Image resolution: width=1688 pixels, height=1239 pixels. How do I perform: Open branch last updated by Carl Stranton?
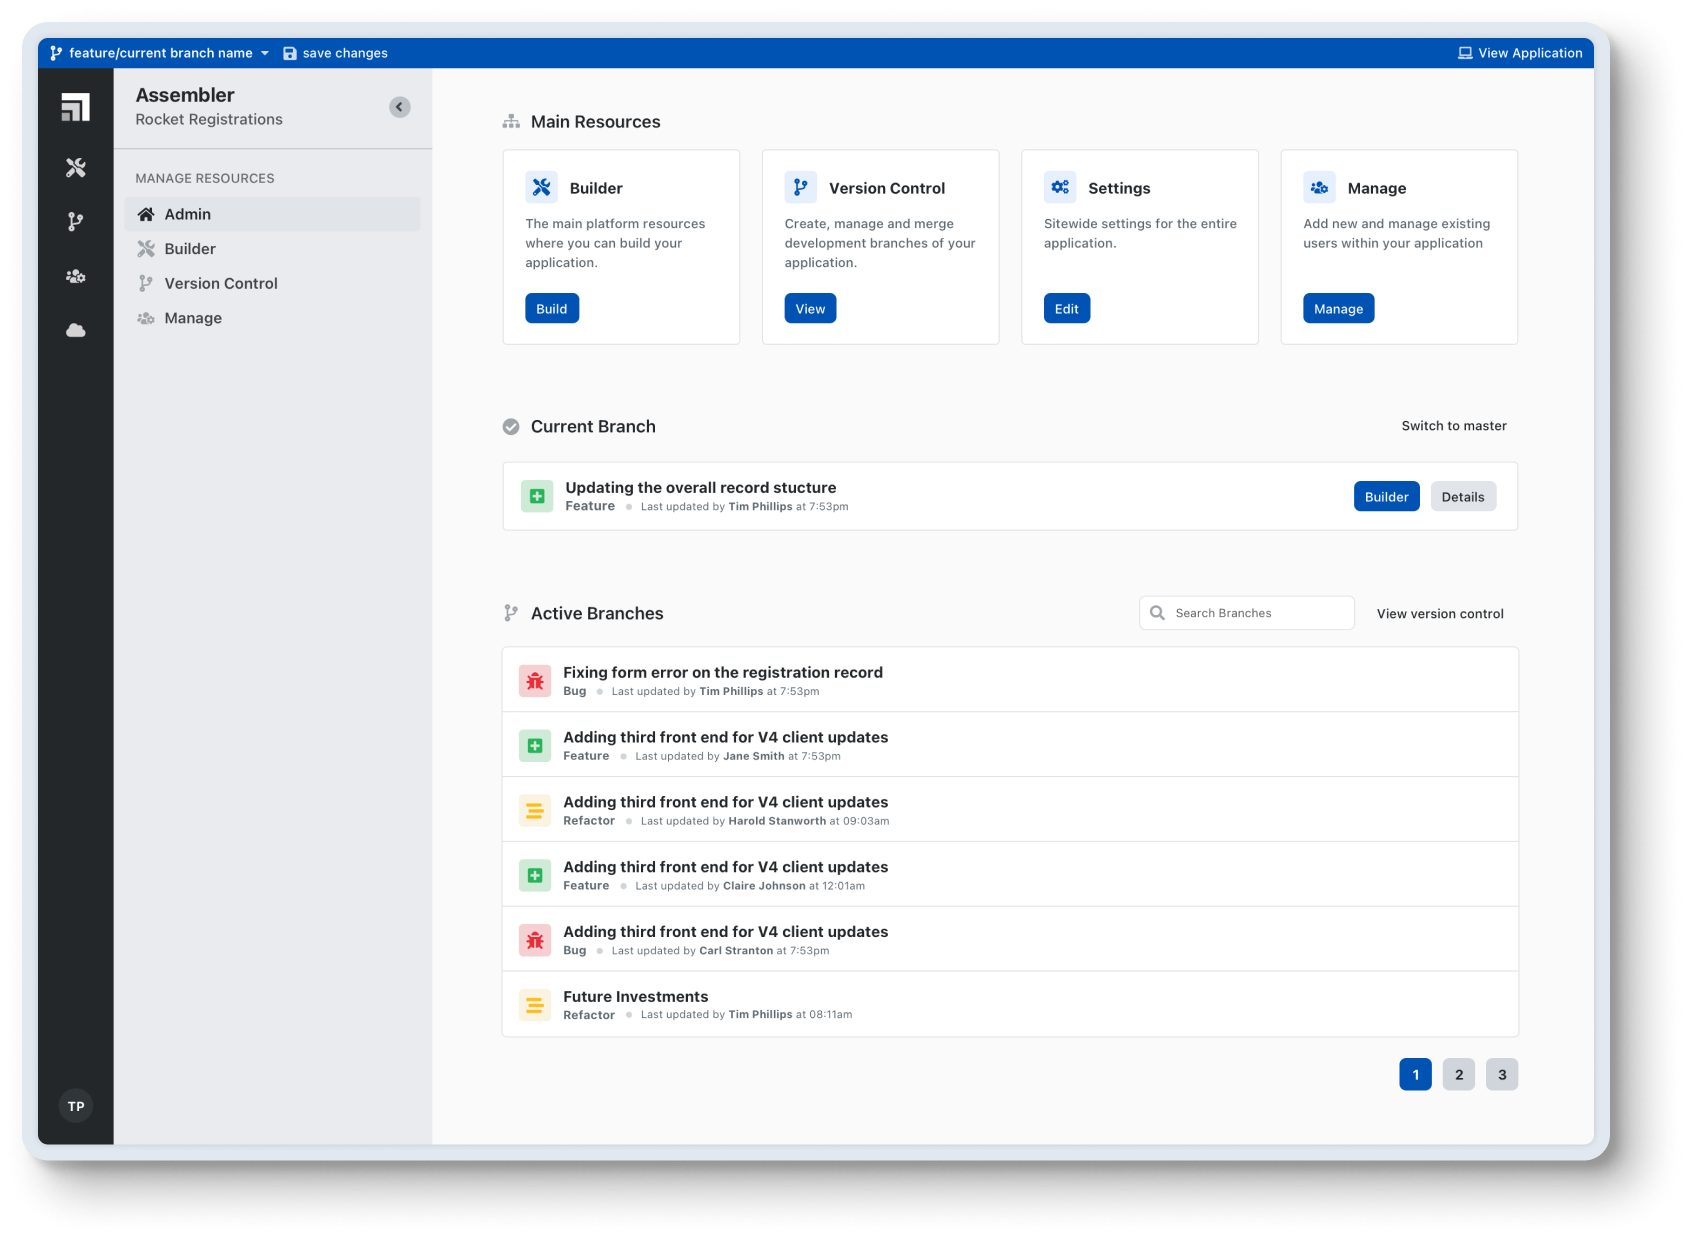click(x=1010, y=939)
